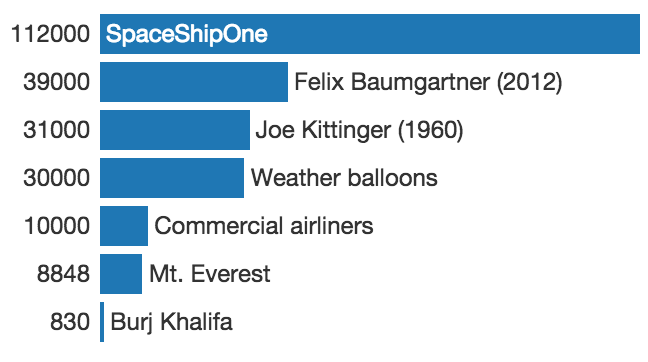Select the Burj Khalifa label
This screenshot has width=648, height=362.
coord(172,322)
